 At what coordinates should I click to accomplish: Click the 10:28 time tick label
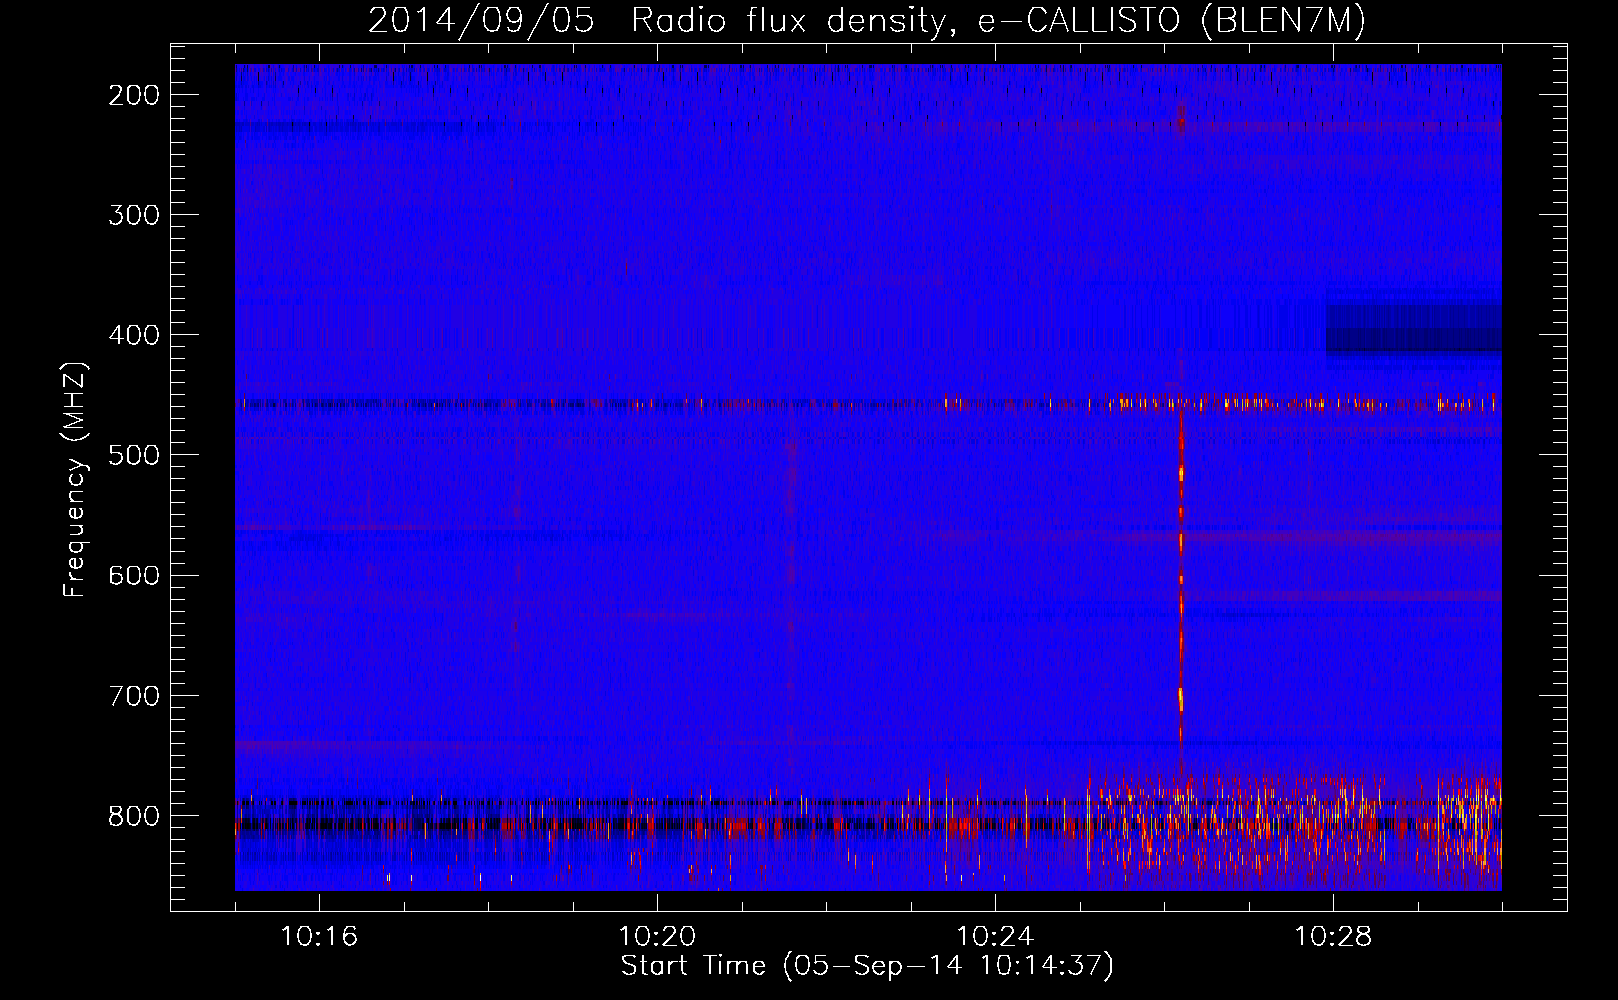click(1333, 937)
